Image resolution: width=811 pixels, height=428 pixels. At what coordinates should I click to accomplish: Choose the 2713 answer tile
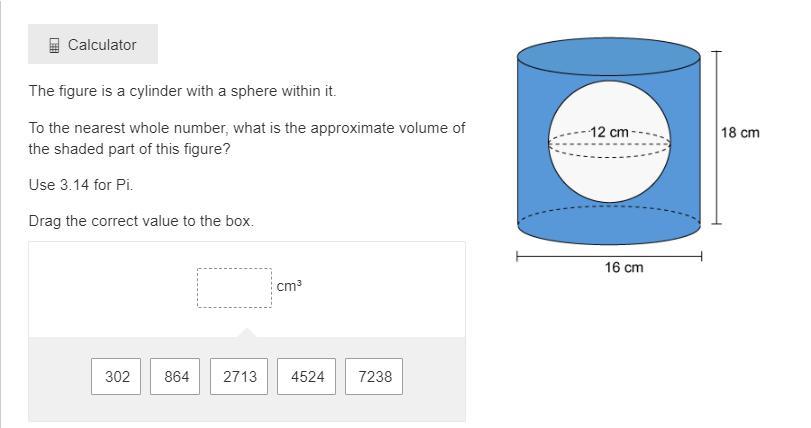[240, 377]
